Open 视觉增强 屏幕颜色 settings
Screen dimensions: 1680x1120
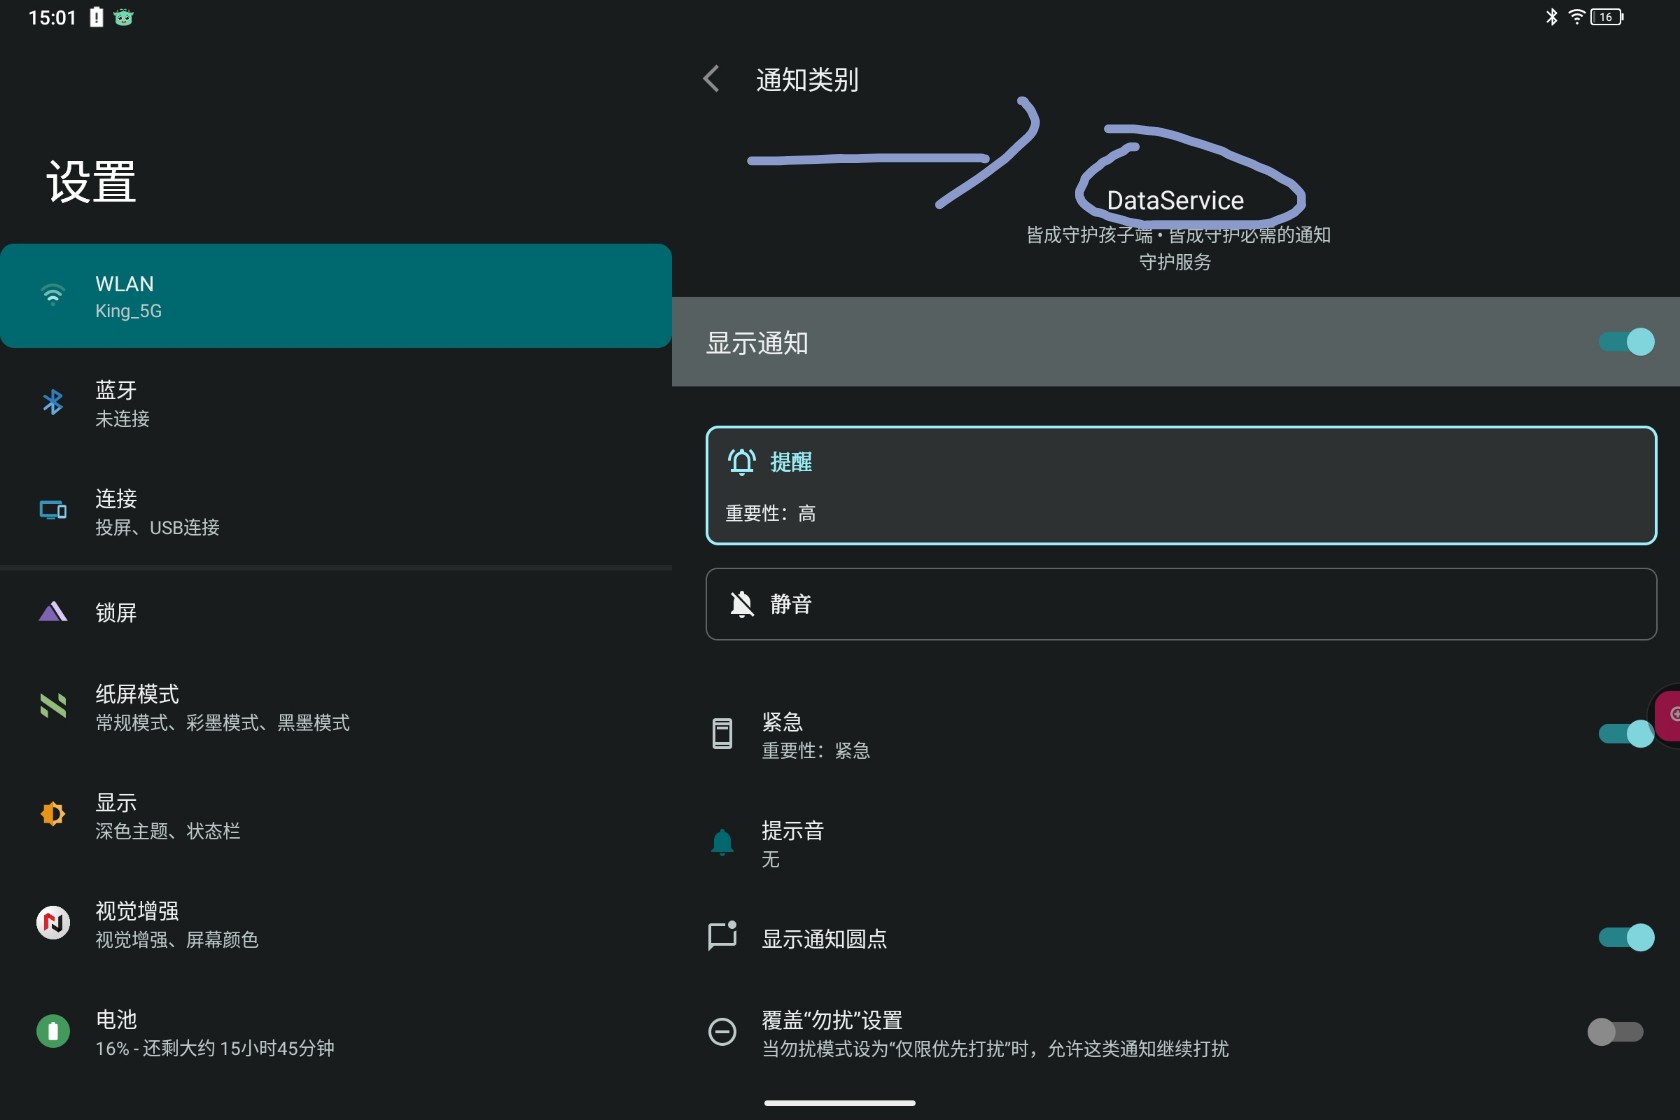[x=336, y=924]
